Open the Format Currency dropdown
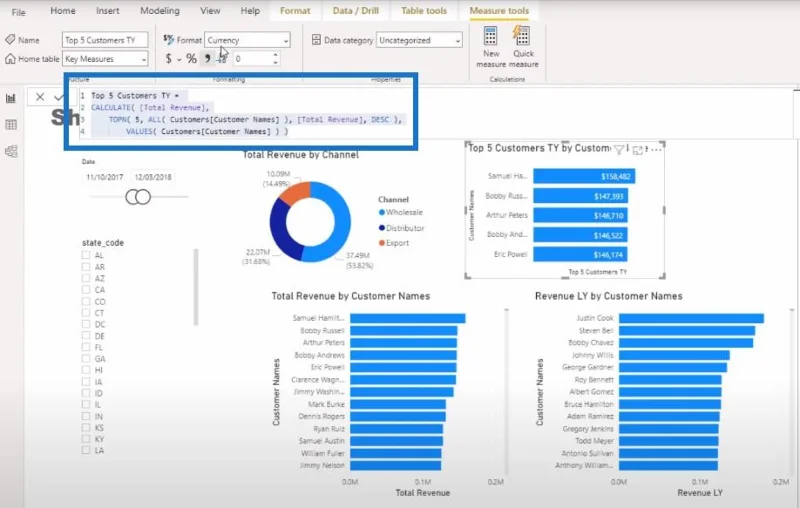Viewport: 800px width, 508px height. point(247,40)
